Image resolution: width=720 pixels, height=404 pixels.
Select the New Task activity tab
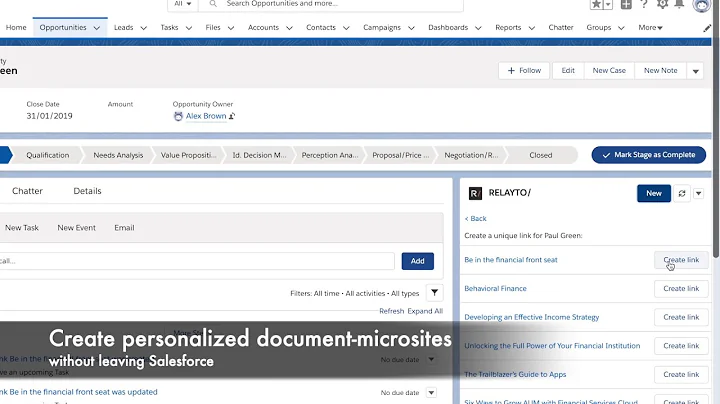pos(22,228)
